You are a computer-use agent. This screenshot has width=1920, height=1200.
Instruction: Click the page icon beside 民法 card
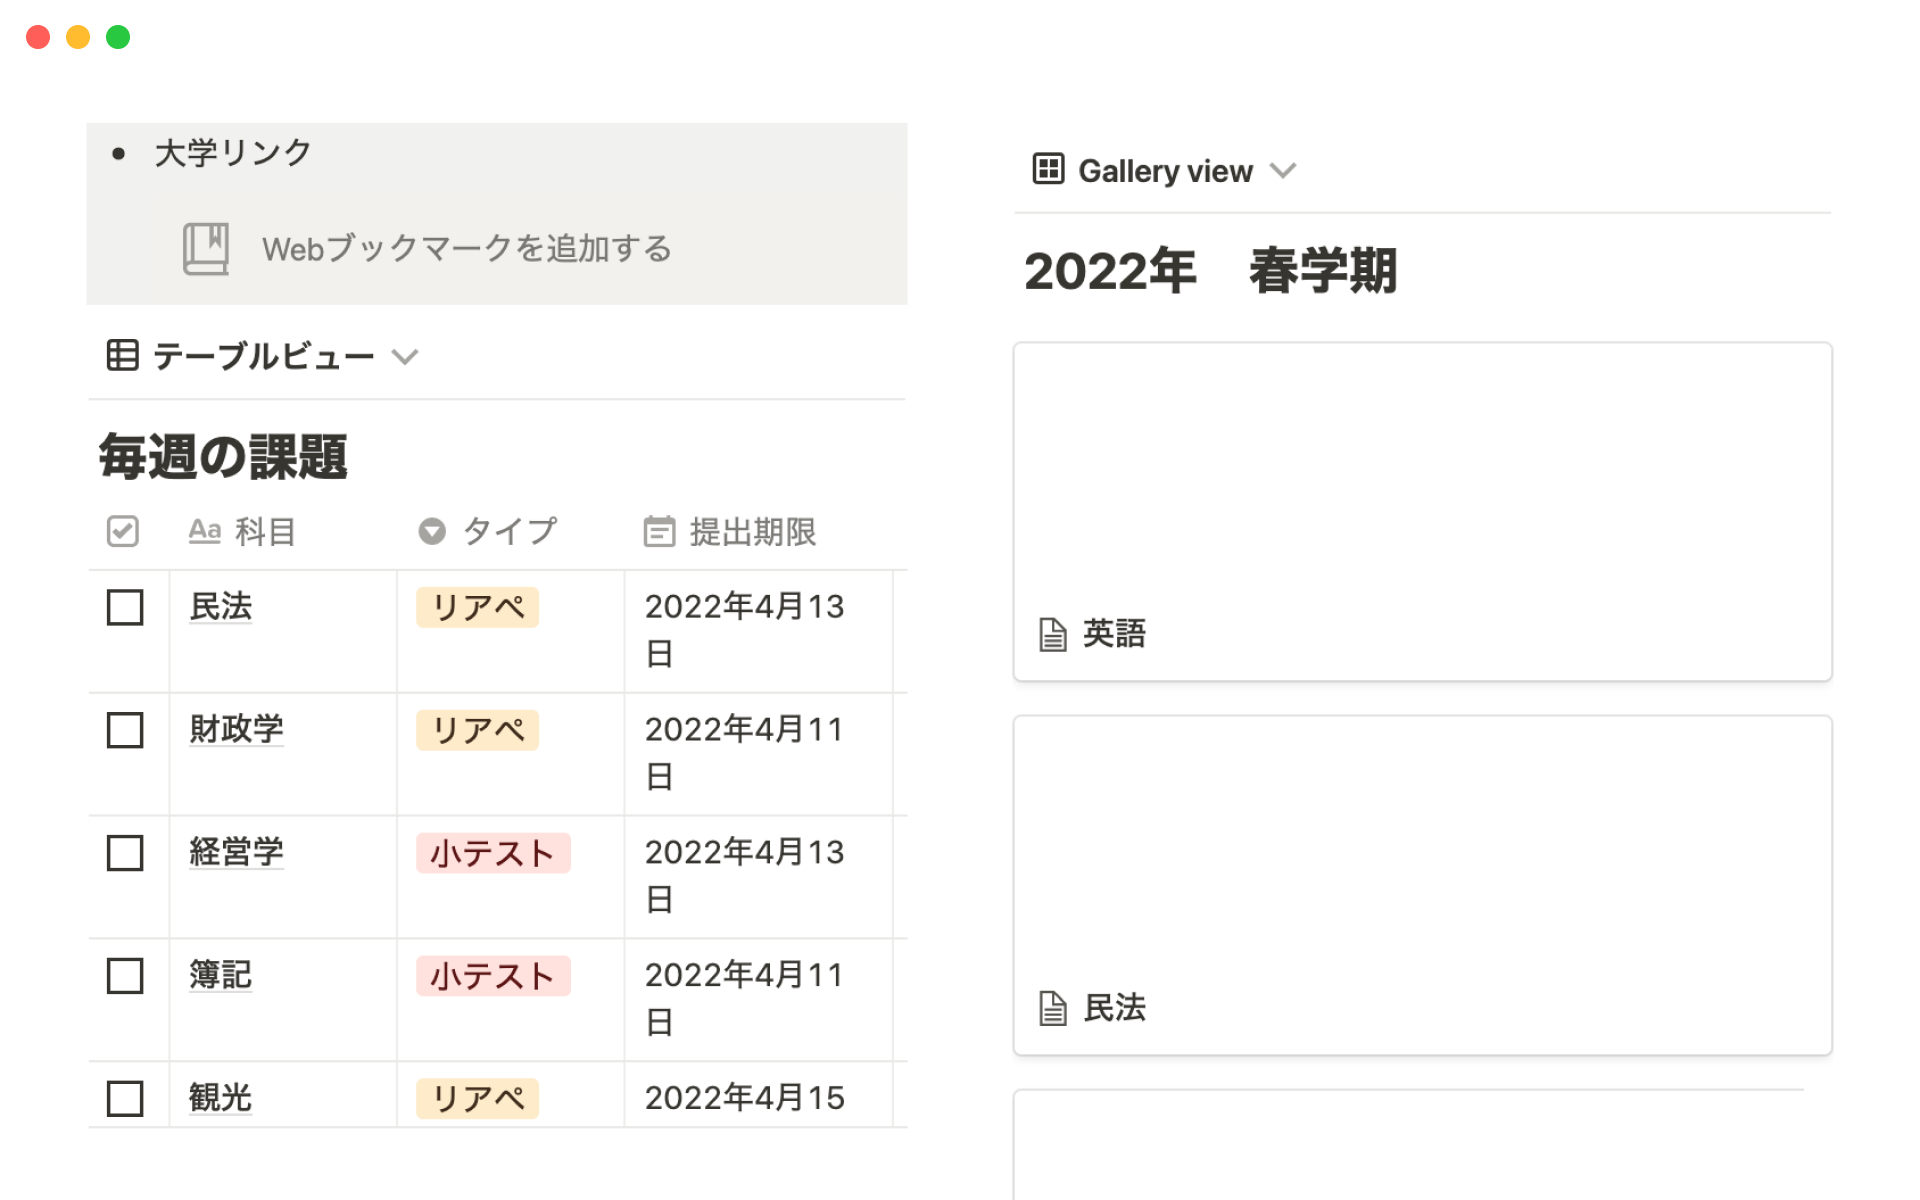(1052, 1008)
